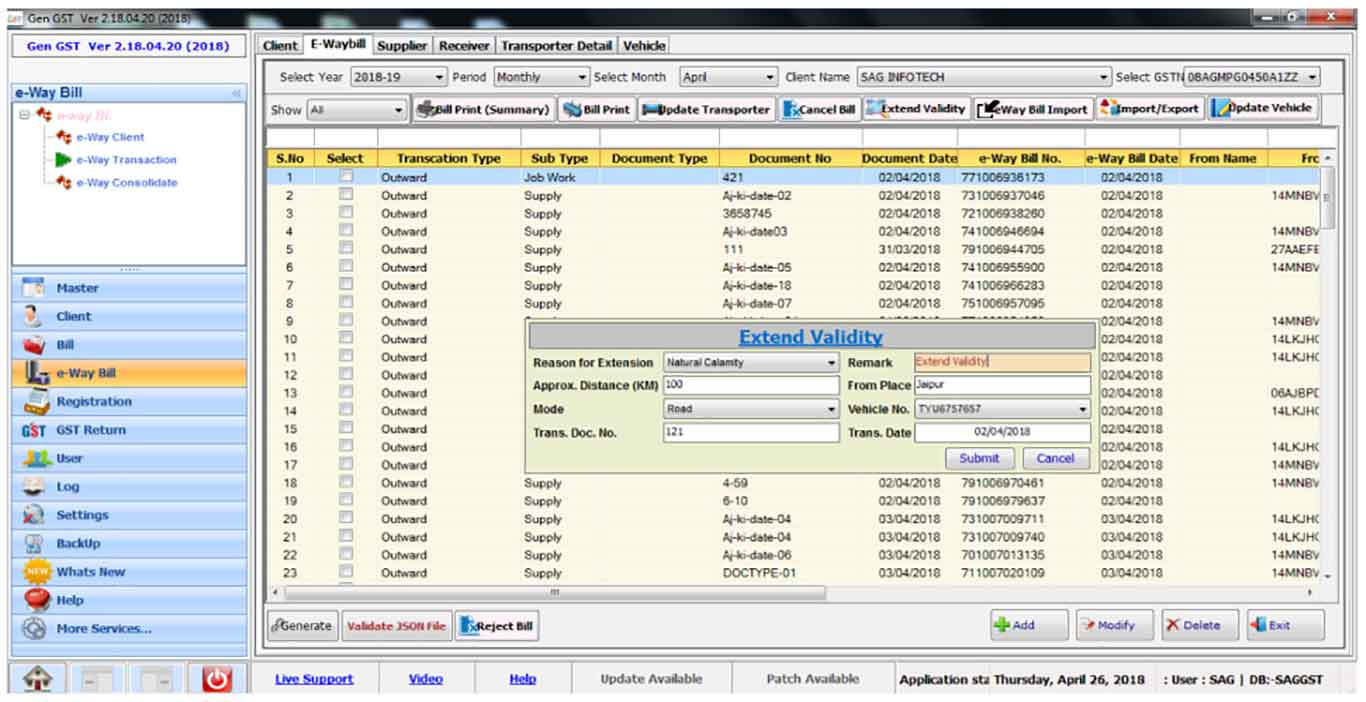Screen dimensions: 1366x702
Task: Click the home icon in bottom bar
Action: tap(37, 679)
